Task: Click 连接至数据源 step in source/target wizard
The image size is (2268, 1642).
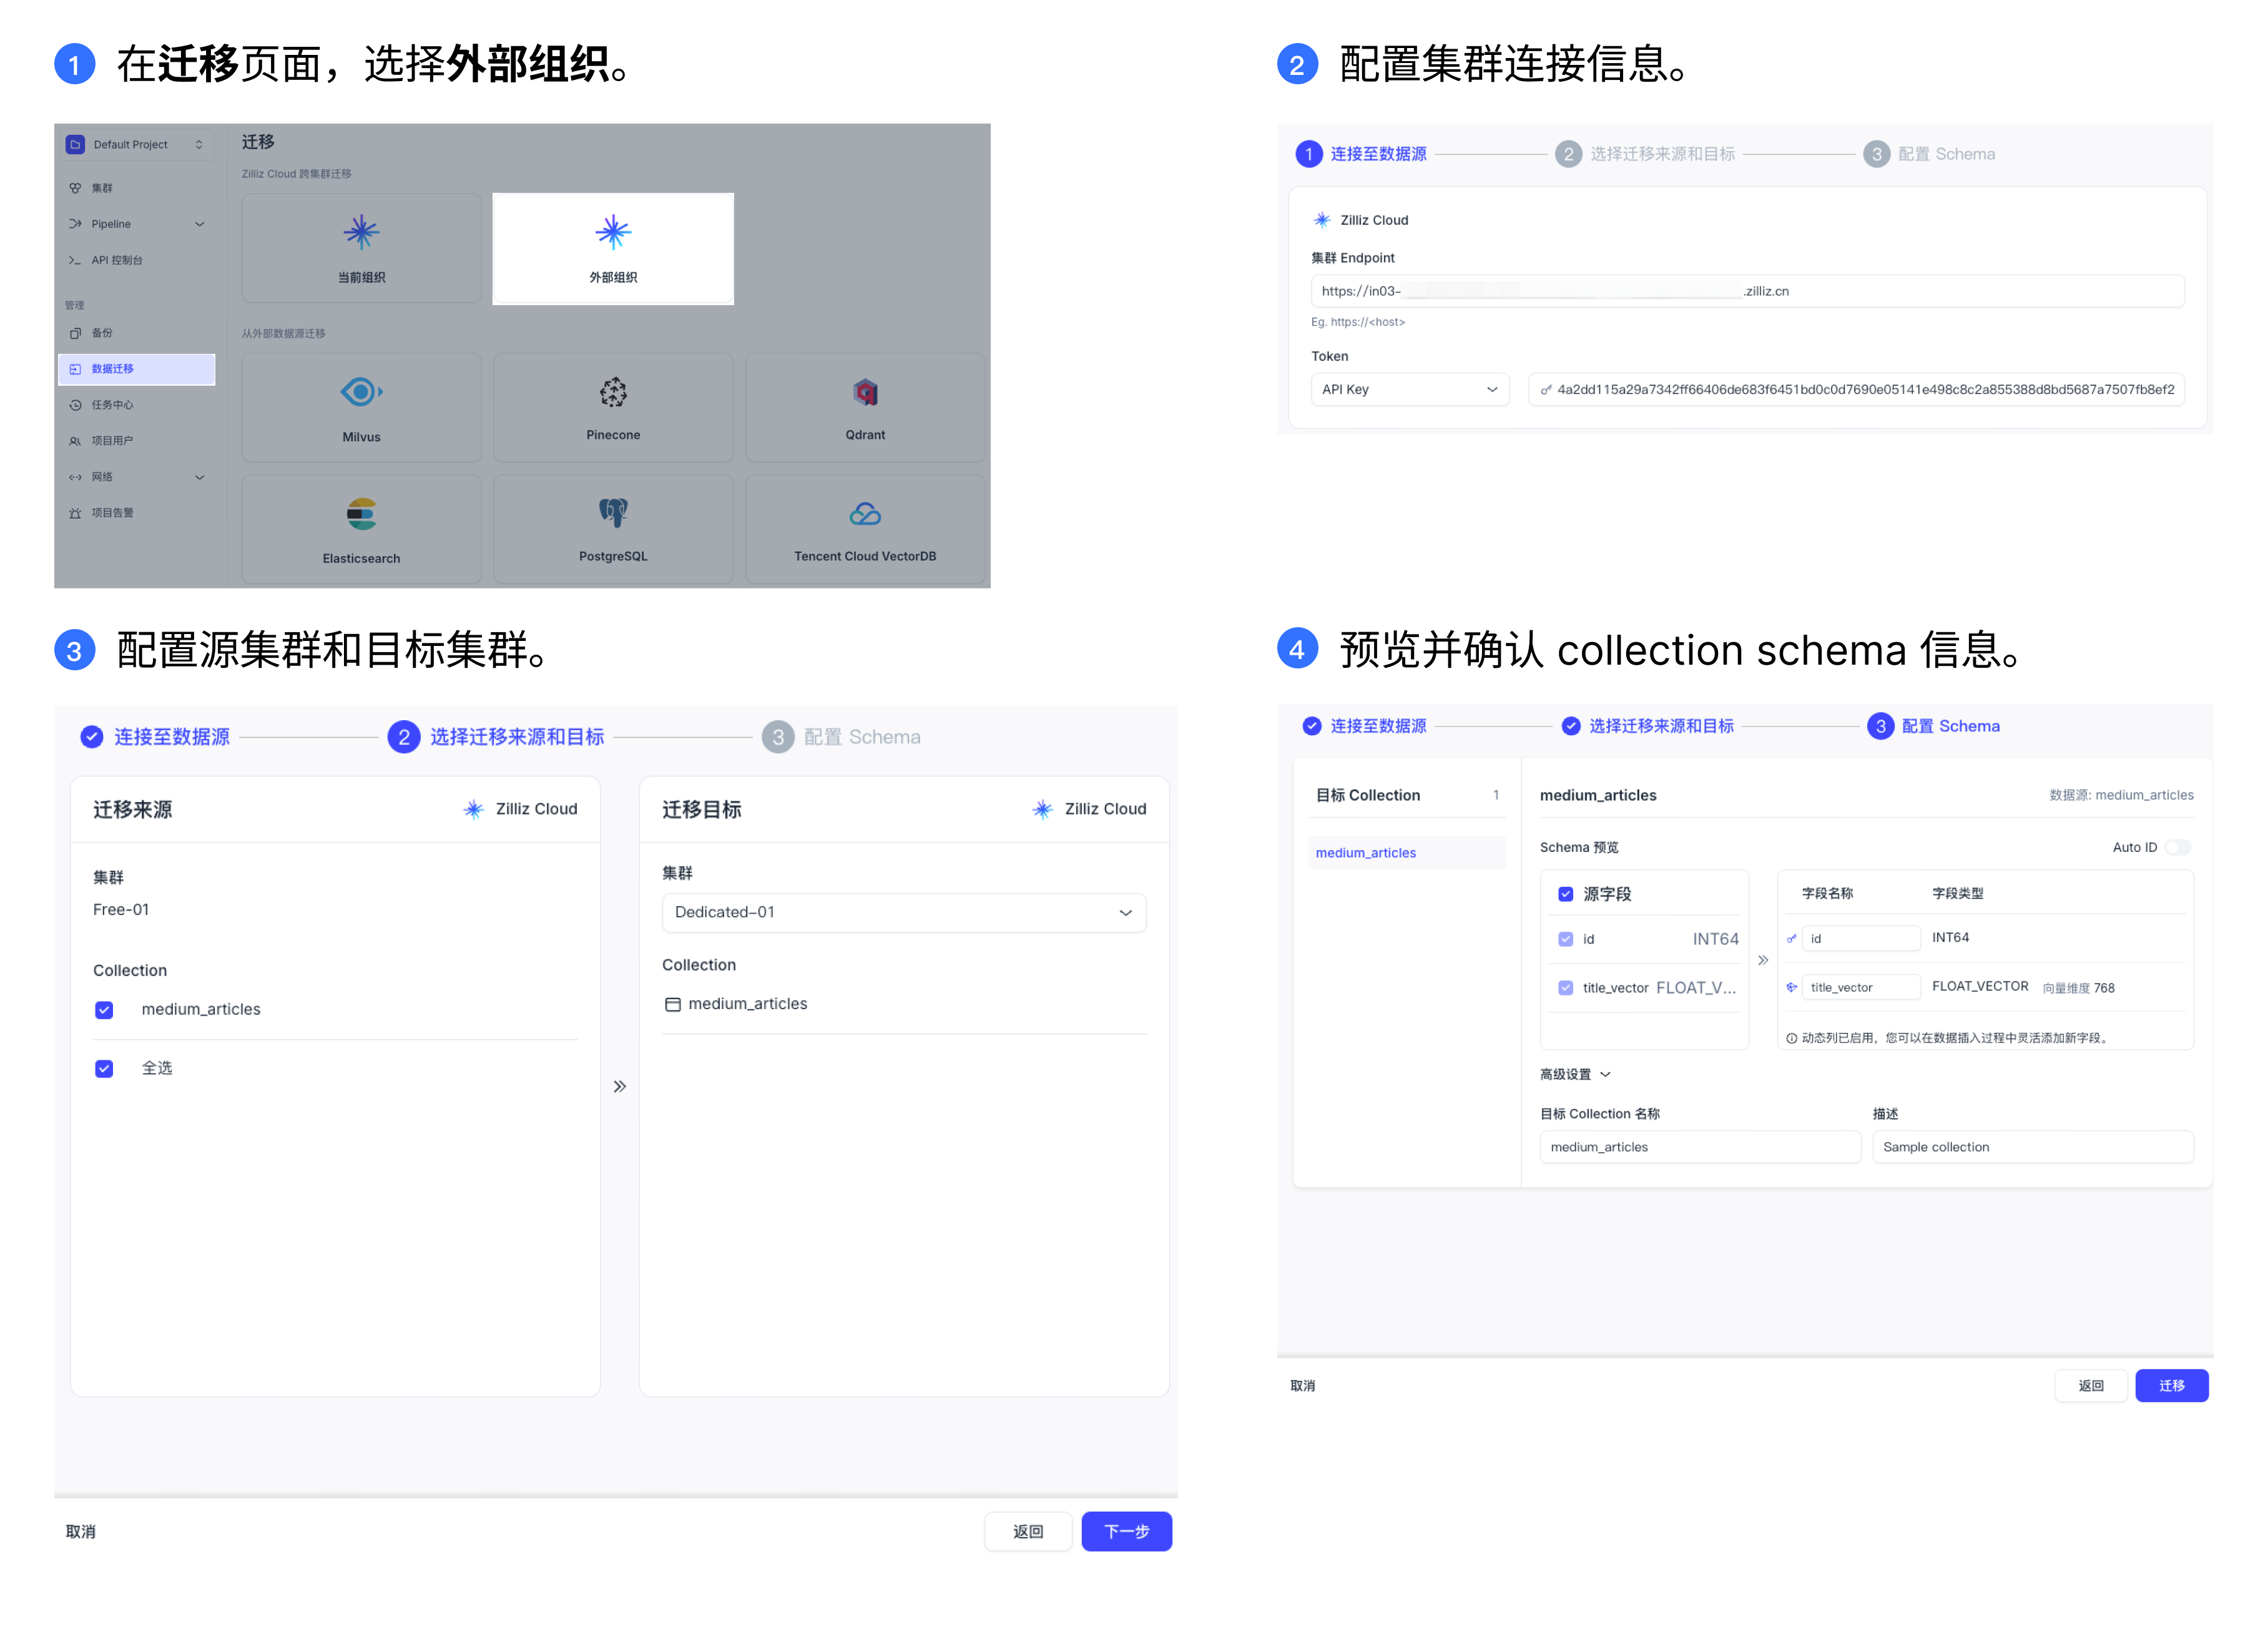Action: [155, 738]
